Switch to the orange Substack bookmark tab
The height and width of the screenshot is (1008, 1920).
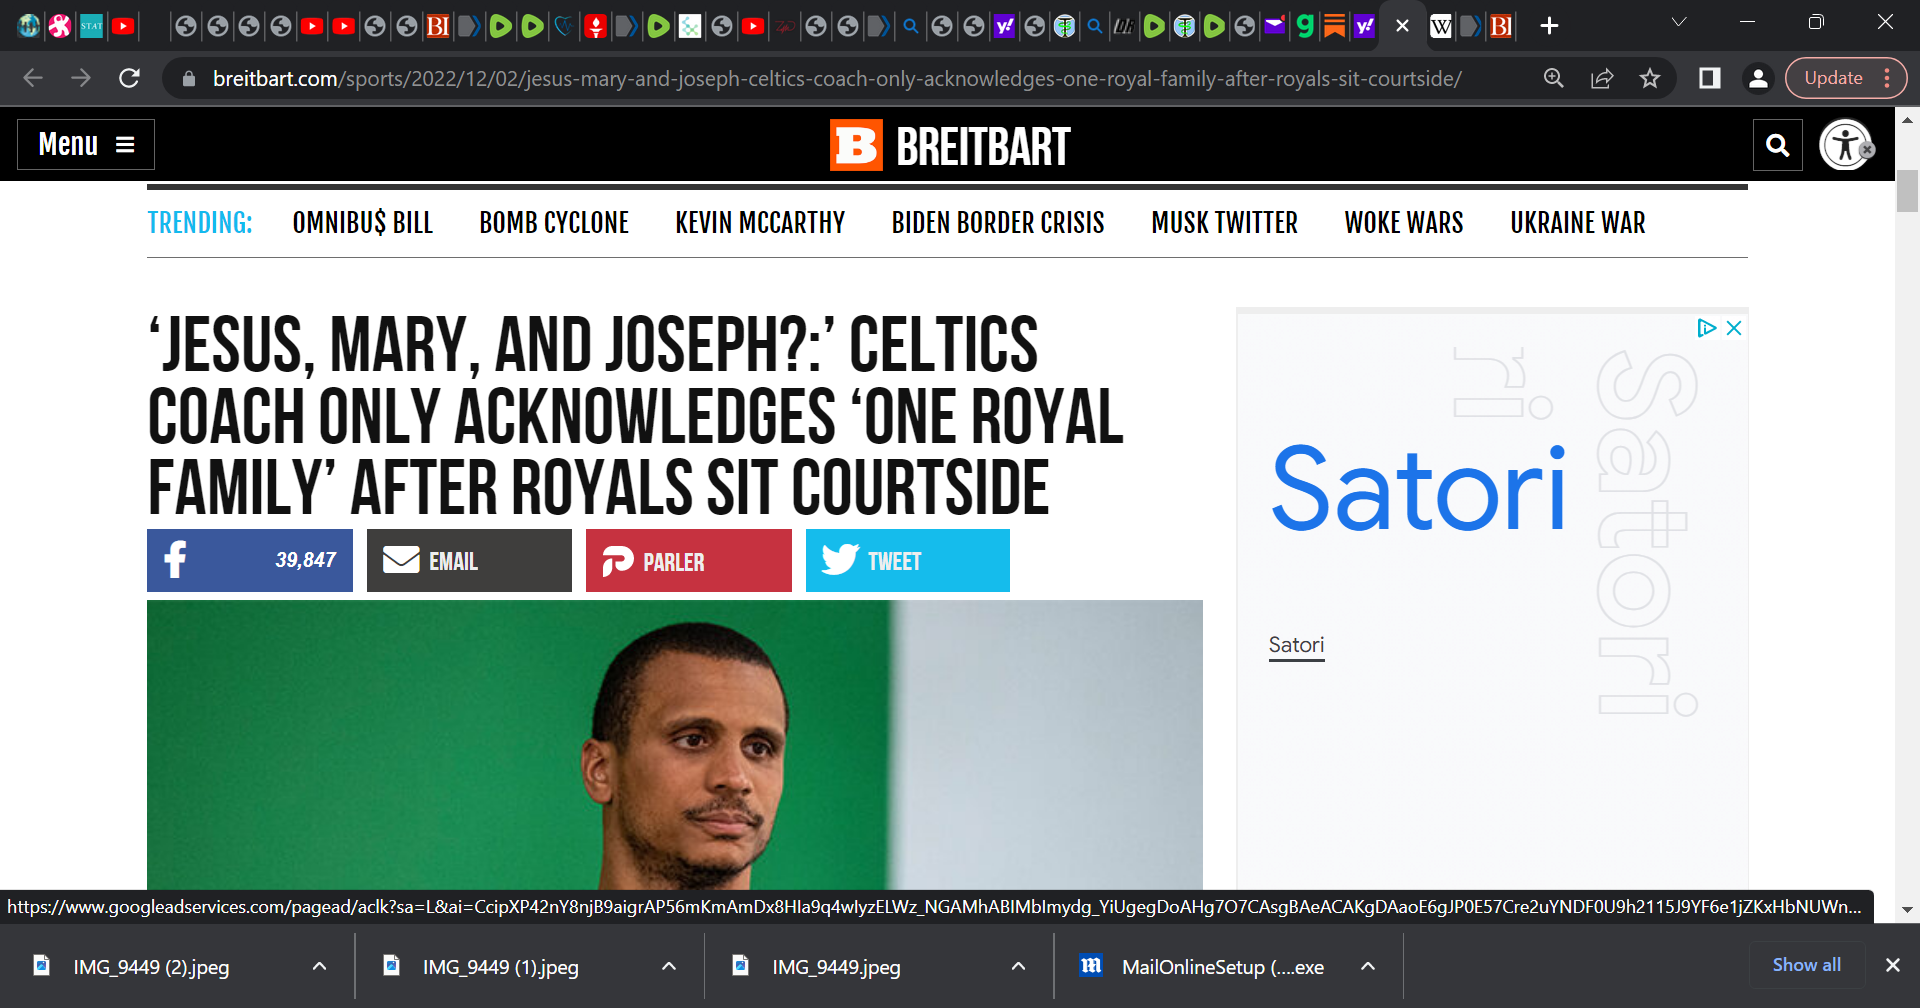[x=1334, y=26]
